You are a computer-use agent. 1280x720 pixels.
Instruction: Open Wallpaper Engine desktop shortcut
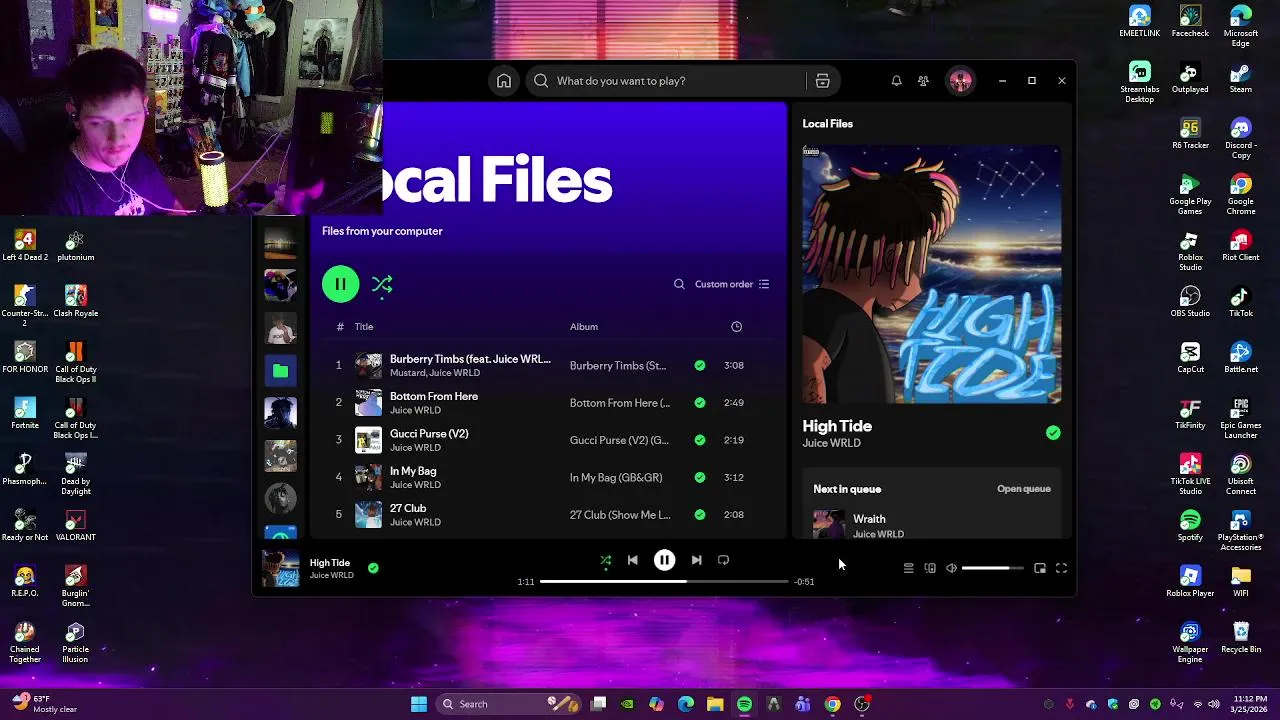pyautogui.click(x=1190, y=643)
